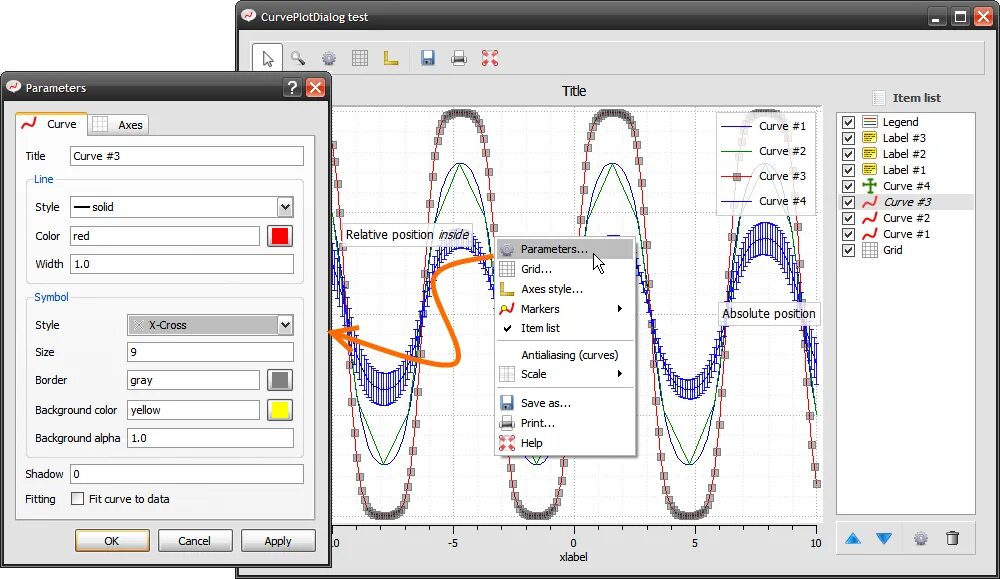Switch to the Axes tab

pos(118,125)
